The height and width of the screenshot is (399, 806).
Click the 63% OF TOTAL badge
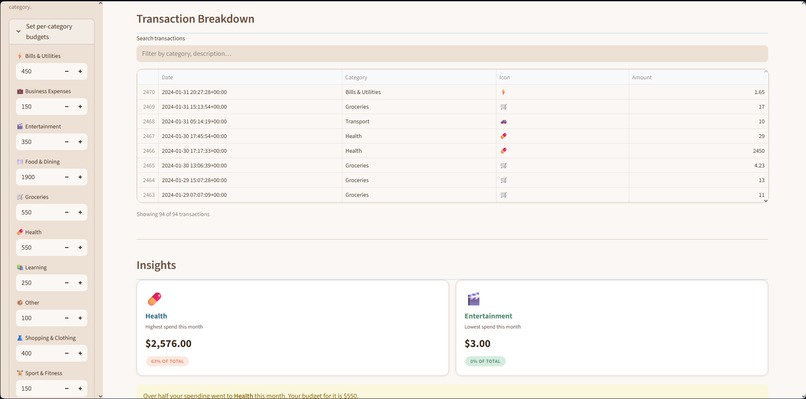click(x=168, y=361)
